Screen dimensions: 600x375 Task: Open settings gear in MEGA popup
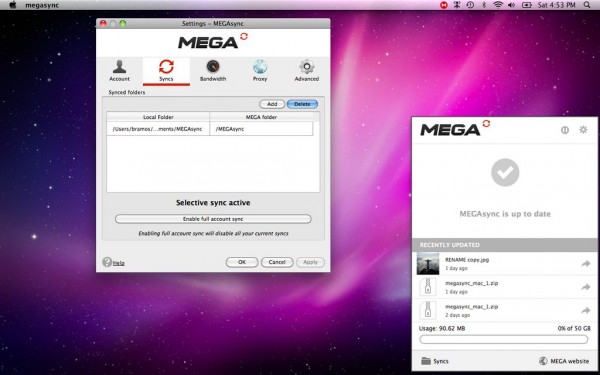(x=583, y=130)
